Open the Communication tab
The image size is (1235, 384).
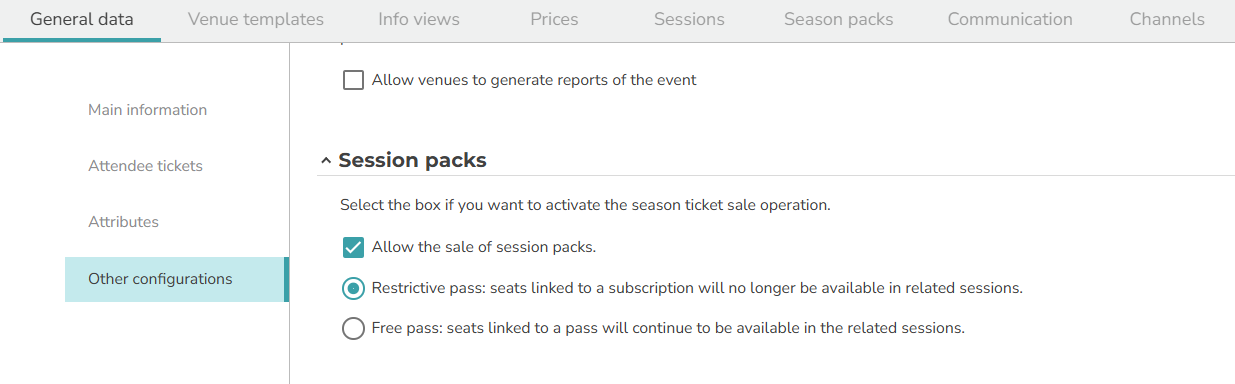pyautogui.click(x=1010, y=20)
